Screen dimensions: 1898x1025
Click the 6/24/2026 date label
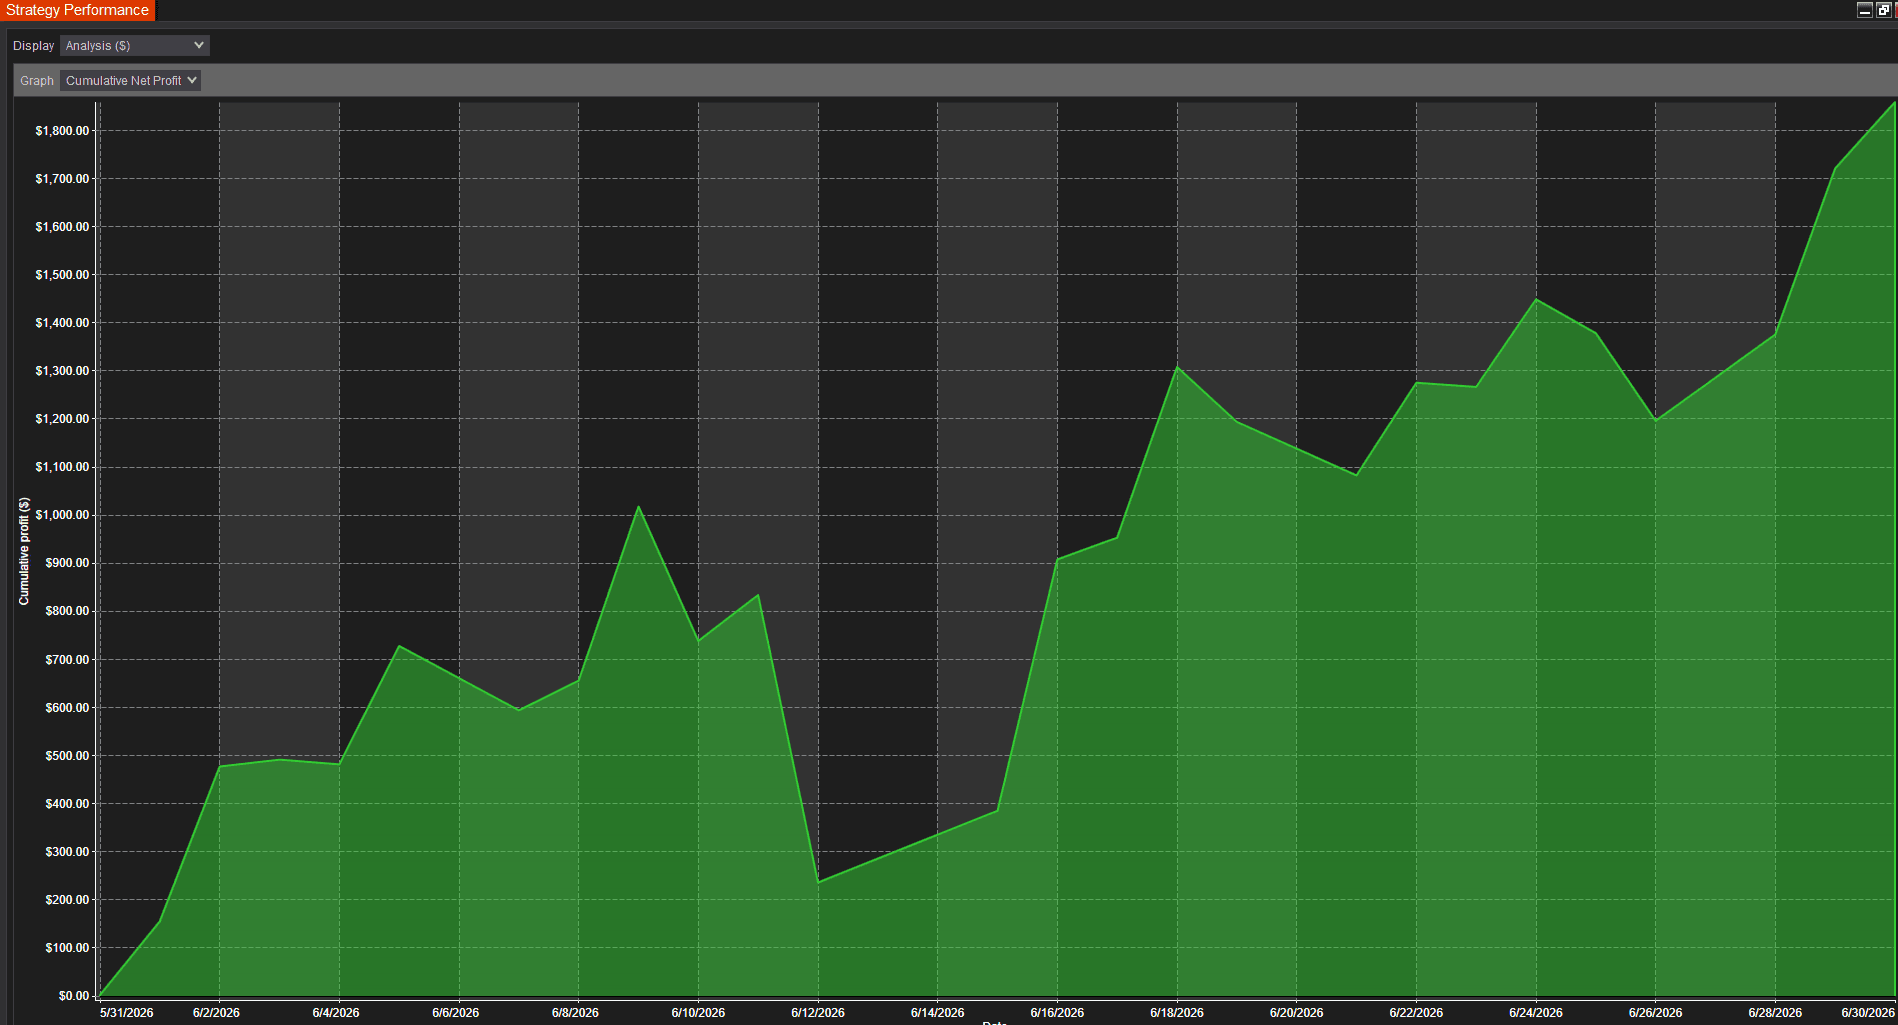tap(1536, 1013)
